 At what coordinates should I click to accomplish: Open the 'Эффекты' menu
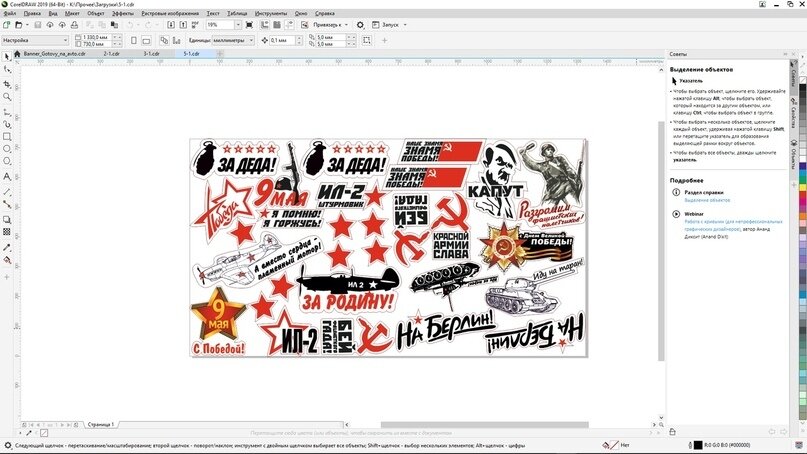coord(123,13)
